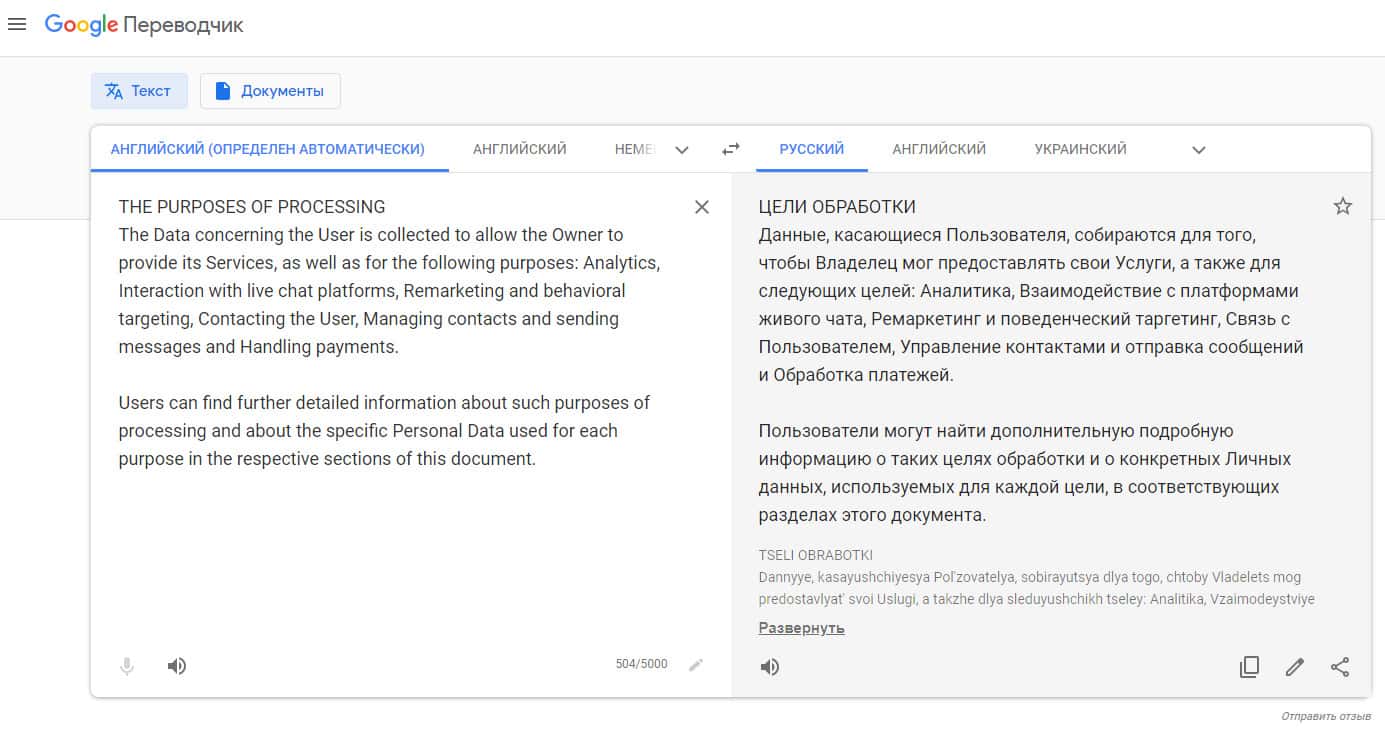Click the transliteration line TSELI OBRABOTKI
This screenshot has height=739, width=1385.
816,555
